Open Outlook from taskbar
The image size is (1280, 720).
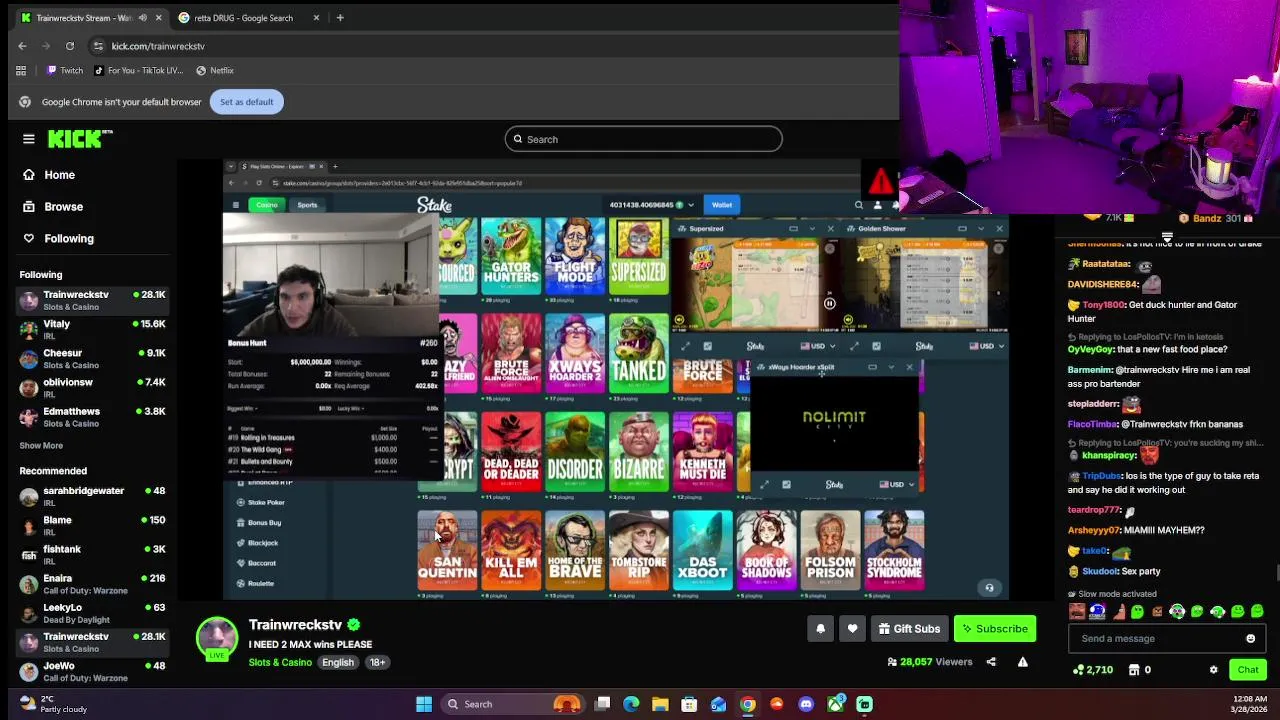tap(718, 704)
